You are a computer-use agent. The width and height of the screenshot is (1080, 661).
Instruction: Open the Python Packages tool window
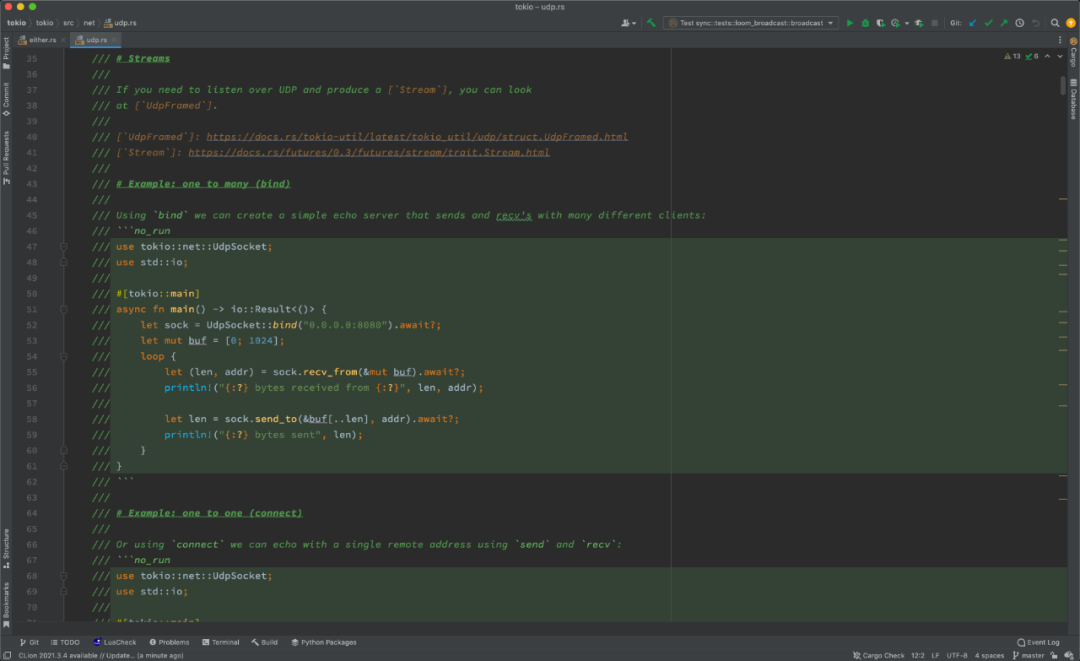(324, 642)
